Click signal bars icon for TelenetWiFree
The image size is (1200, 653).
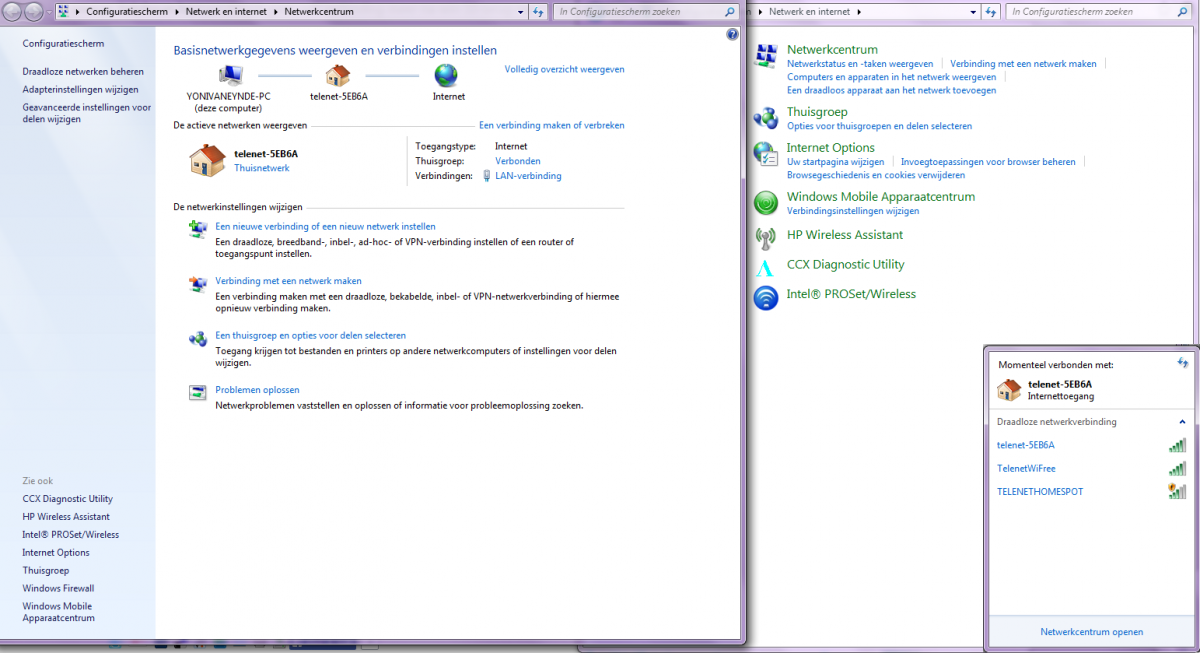tap(1177, 468)
